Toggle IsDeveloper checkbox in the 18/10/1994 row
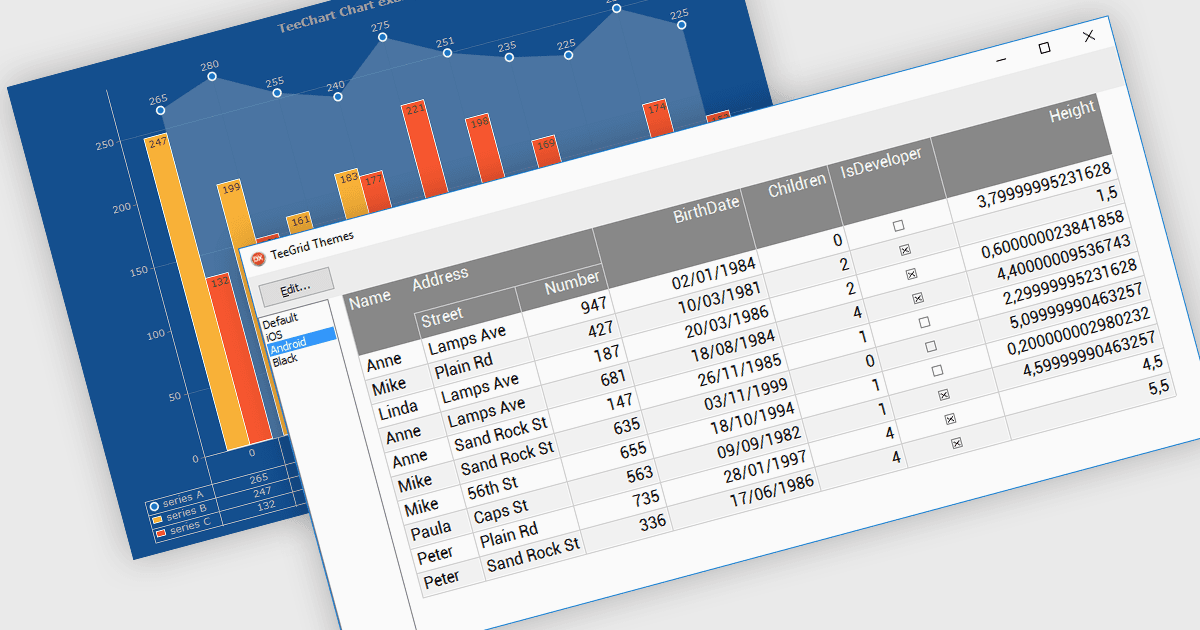The image size is (1200, 630). click(x=937, y=370)
